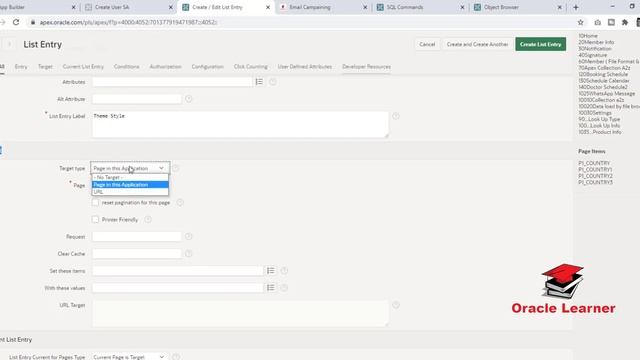Open the list picker beside Attributes field

click(259, 82)
